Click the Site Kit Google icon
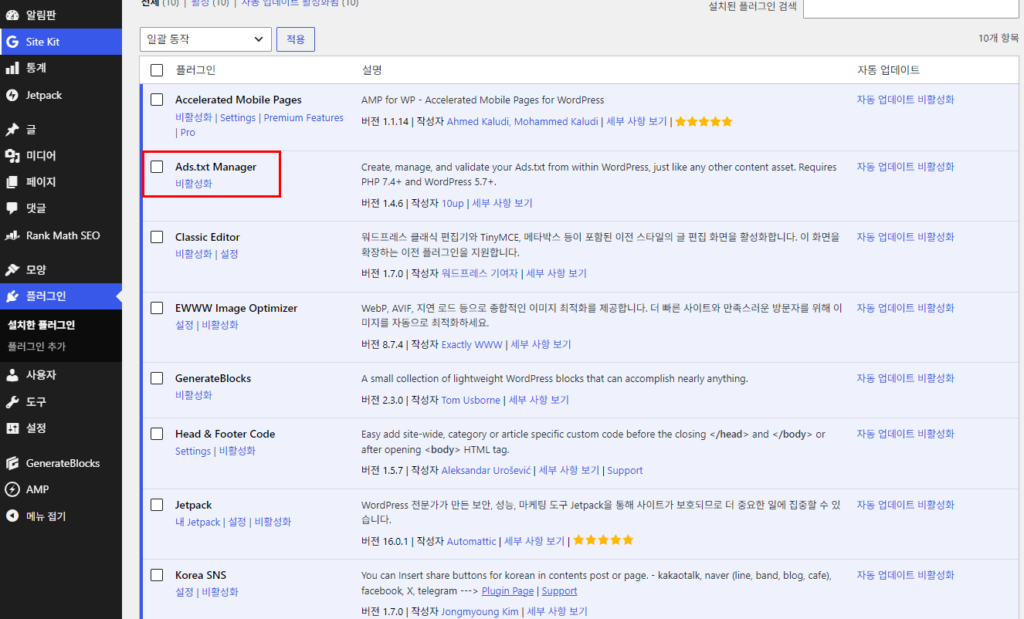The image size is (1024, 619). (12, 42)
